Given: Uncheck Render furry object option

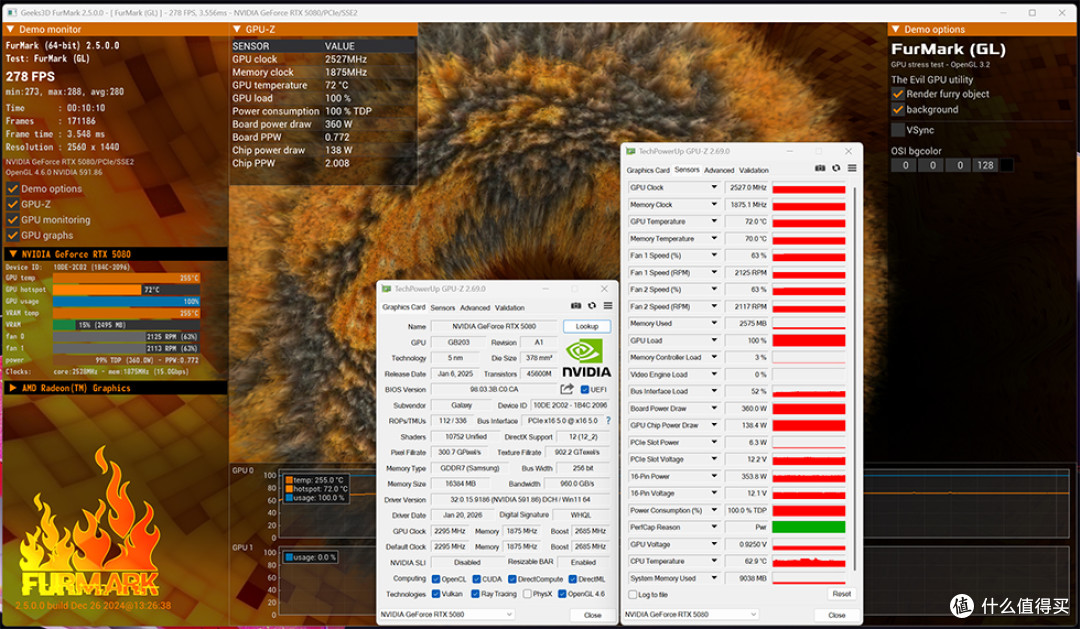Looking at the screenshot, I should 897,94.
